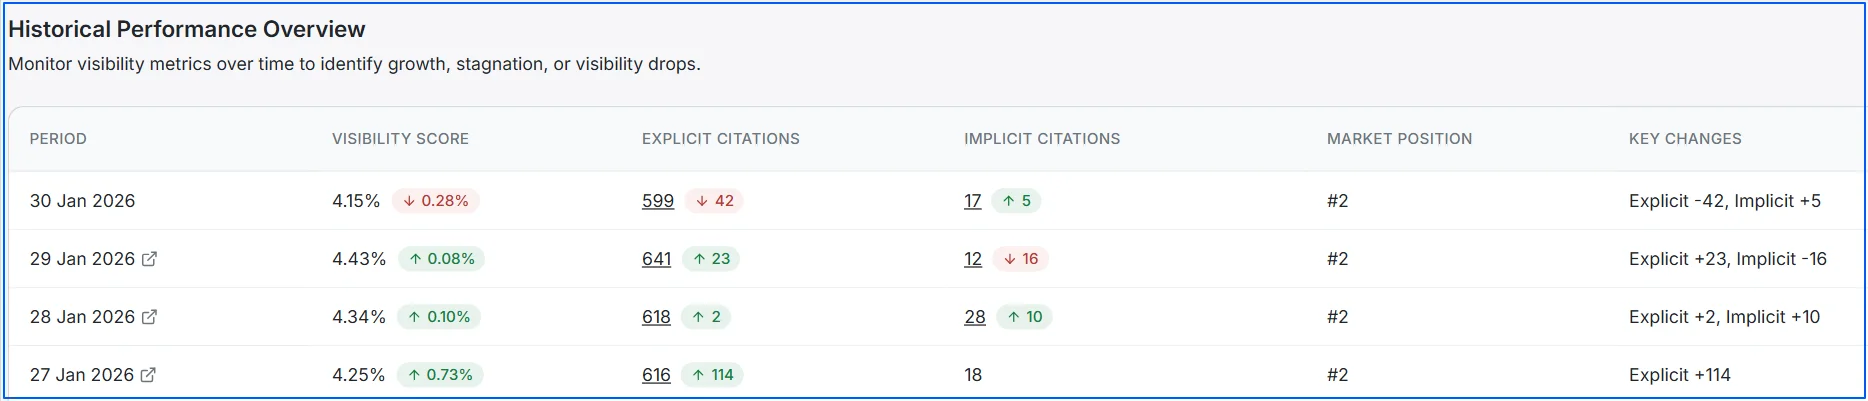
Task: Click the Explicit Citations column header
Action: 721,139
